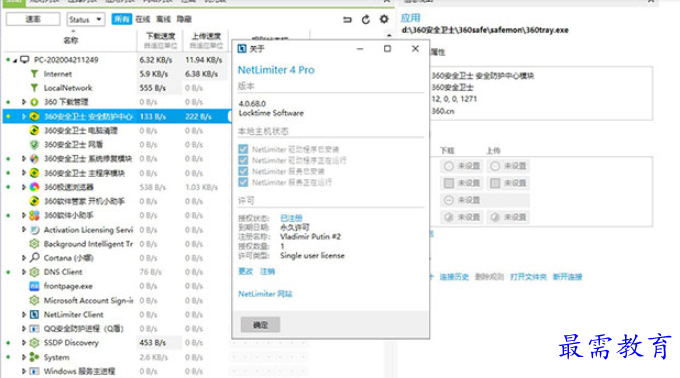Click the 更改 license link

click(x=245, y=271)
